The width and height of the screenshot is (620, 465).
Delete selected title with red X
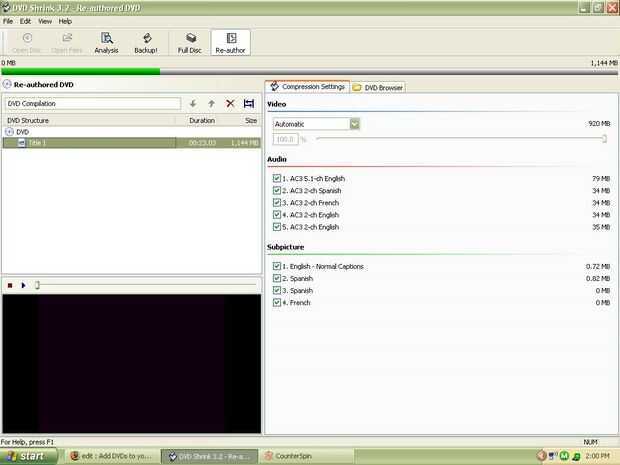tap(230, 104)
